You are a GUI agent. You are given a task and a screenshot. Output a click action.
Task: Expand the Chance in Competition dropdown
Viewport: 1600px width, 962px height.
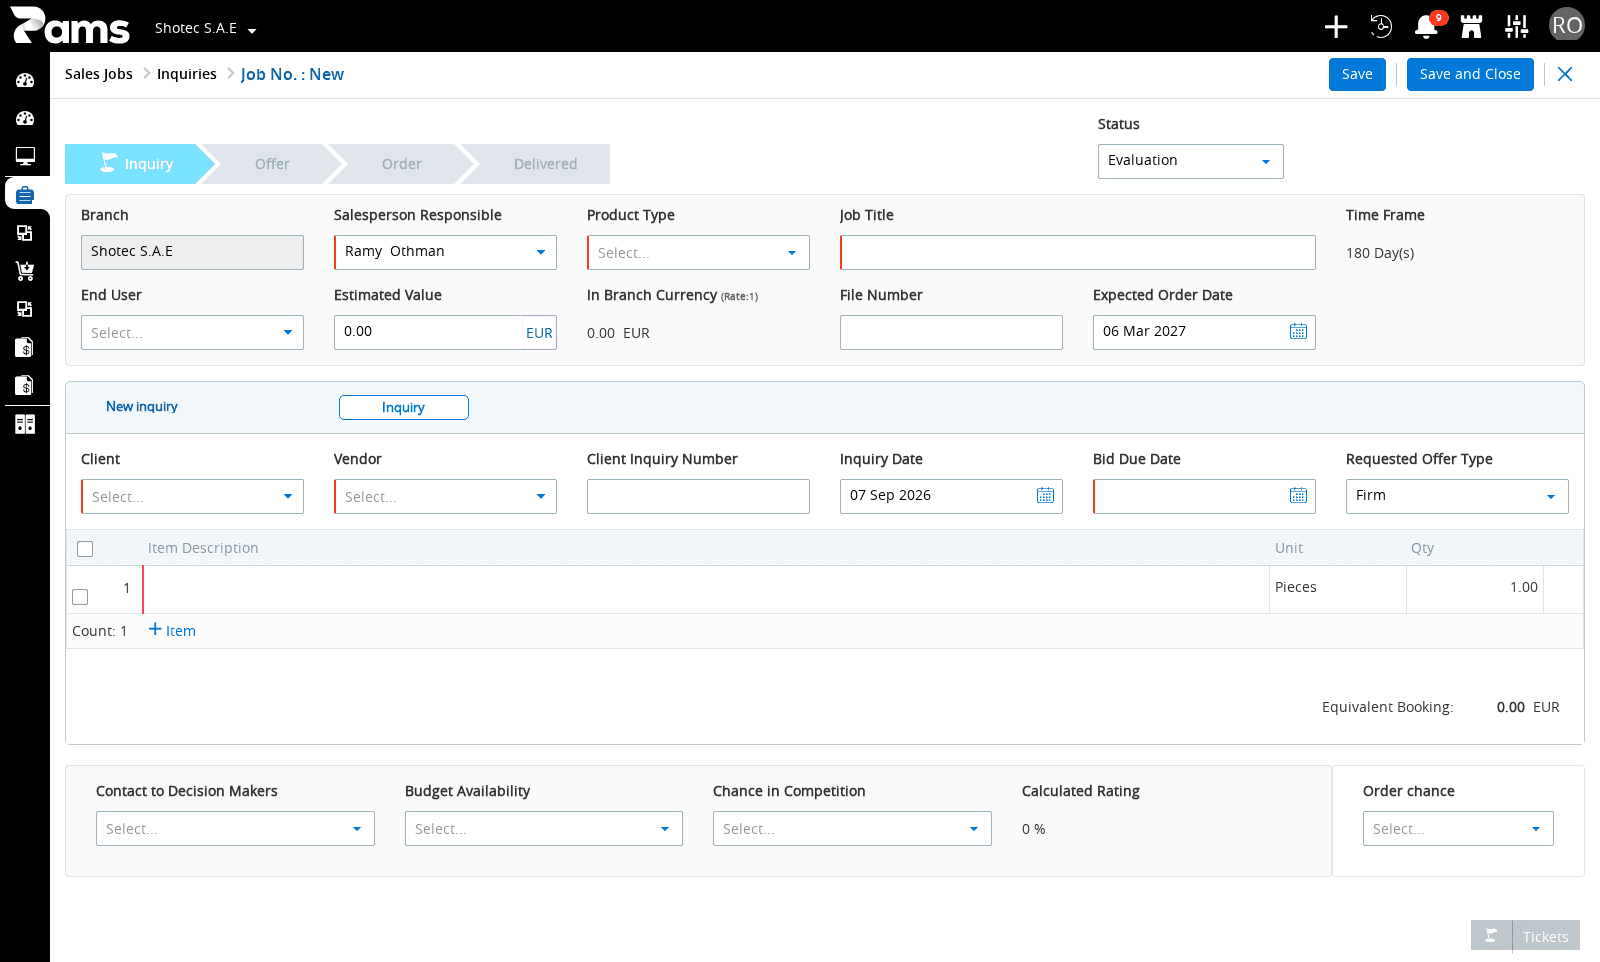pos(974,829)
